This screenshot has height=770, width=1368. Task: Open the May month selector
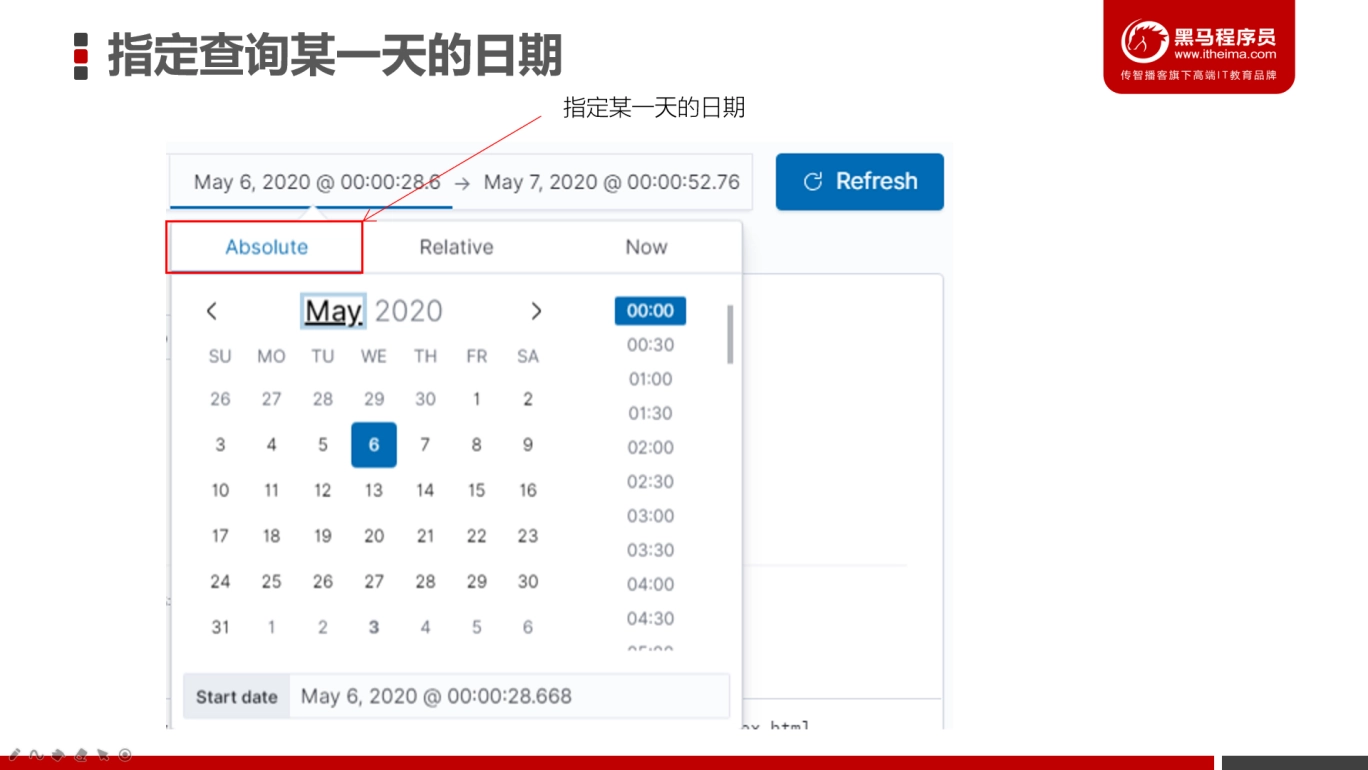pyautogui.click(x=334, y=311)
